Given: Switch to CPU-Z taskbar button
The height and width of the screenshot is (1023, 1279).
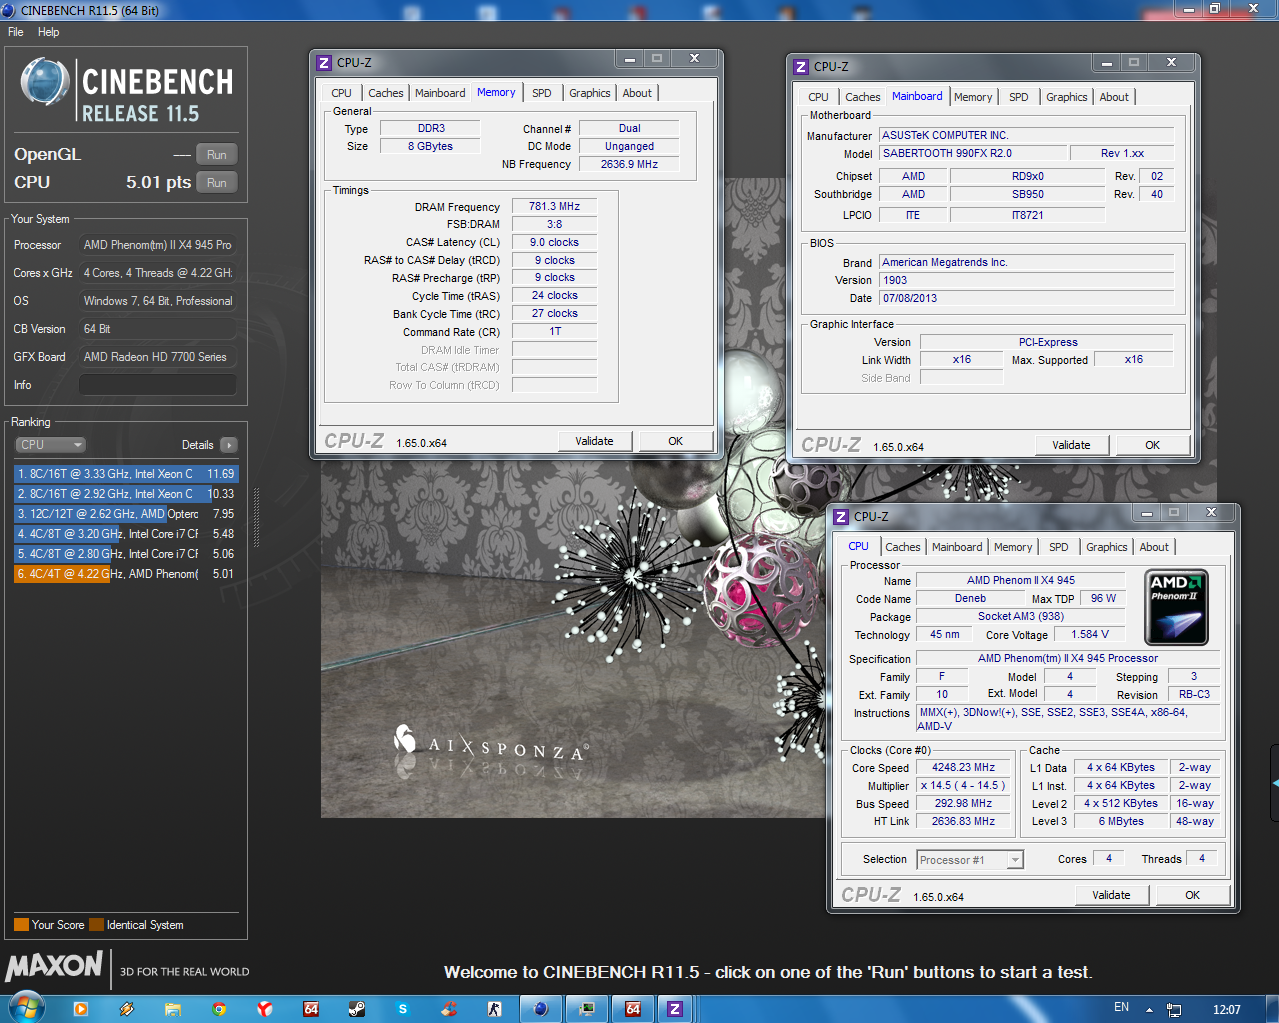Looking at the screenshot, I should [675, 1009].
